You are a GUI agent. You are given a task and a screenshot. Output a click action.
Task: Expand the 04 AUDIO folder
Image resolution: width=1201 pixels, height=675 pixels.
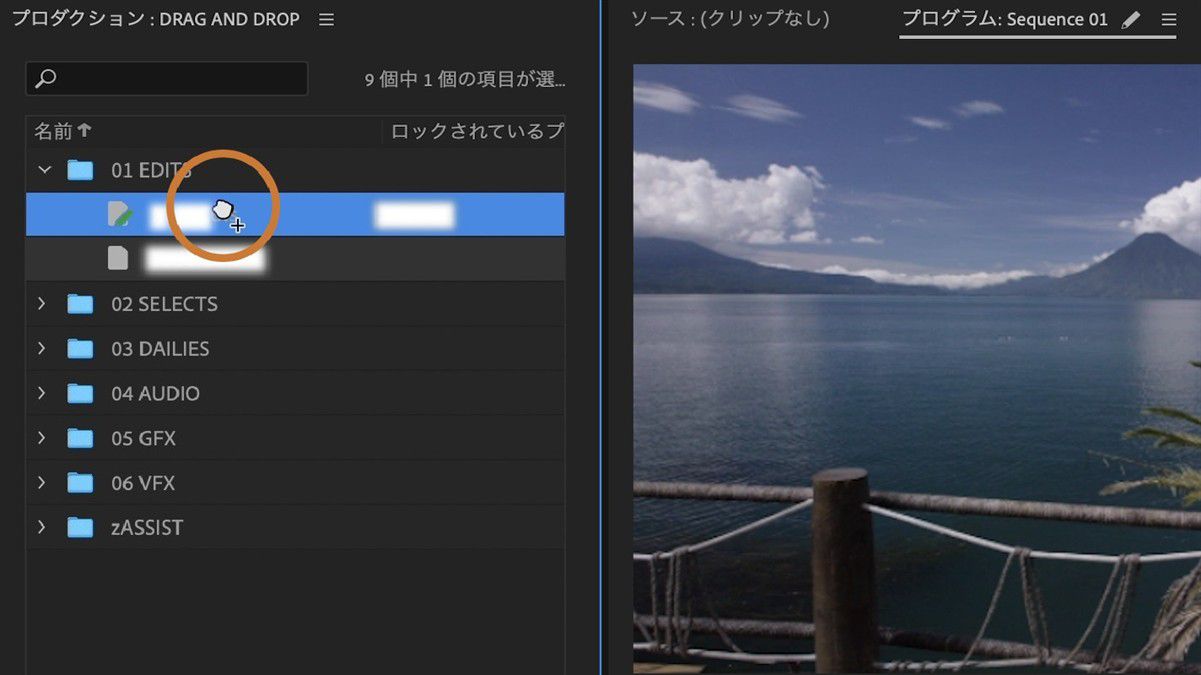(x=42, y=393)
